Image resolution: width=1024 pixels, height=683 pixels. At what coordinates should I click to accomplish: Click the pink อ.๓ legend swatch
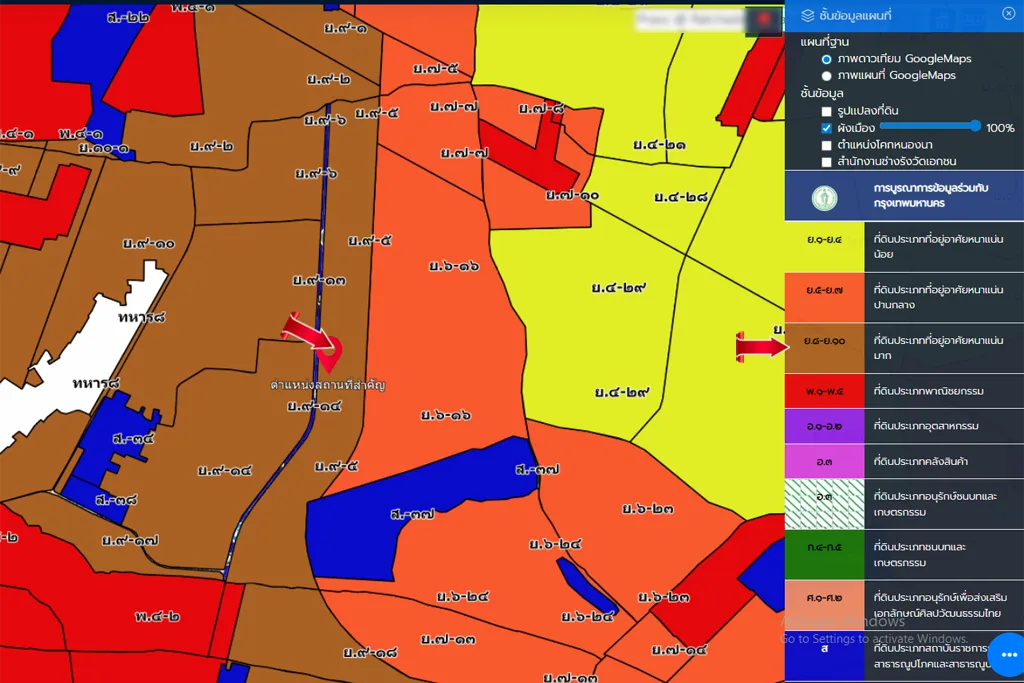pos(824,462)
